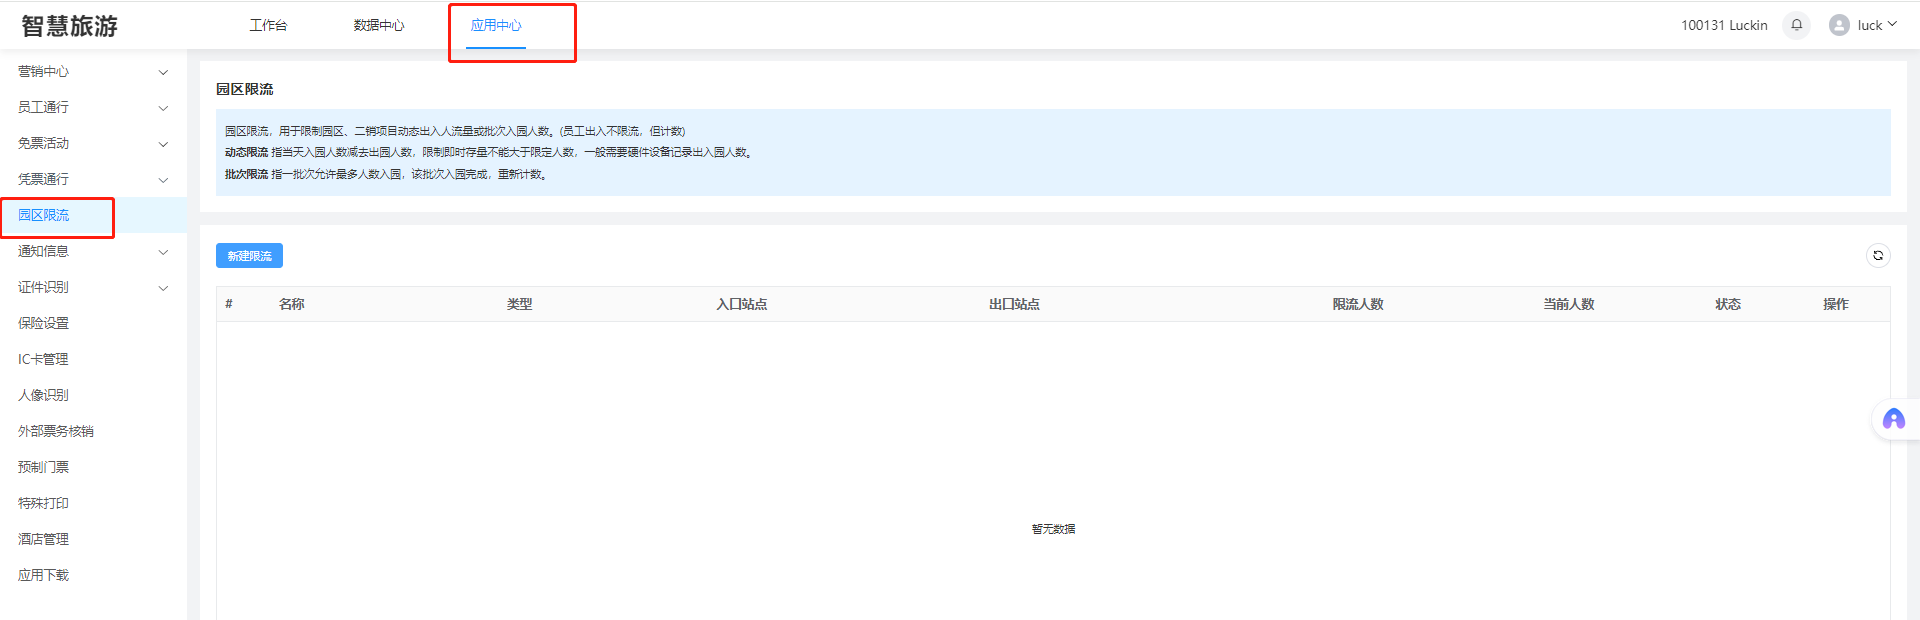Click the notification bell icon
The height and width of the screenshot is (620, 1920).
(x=1796, y=25)
